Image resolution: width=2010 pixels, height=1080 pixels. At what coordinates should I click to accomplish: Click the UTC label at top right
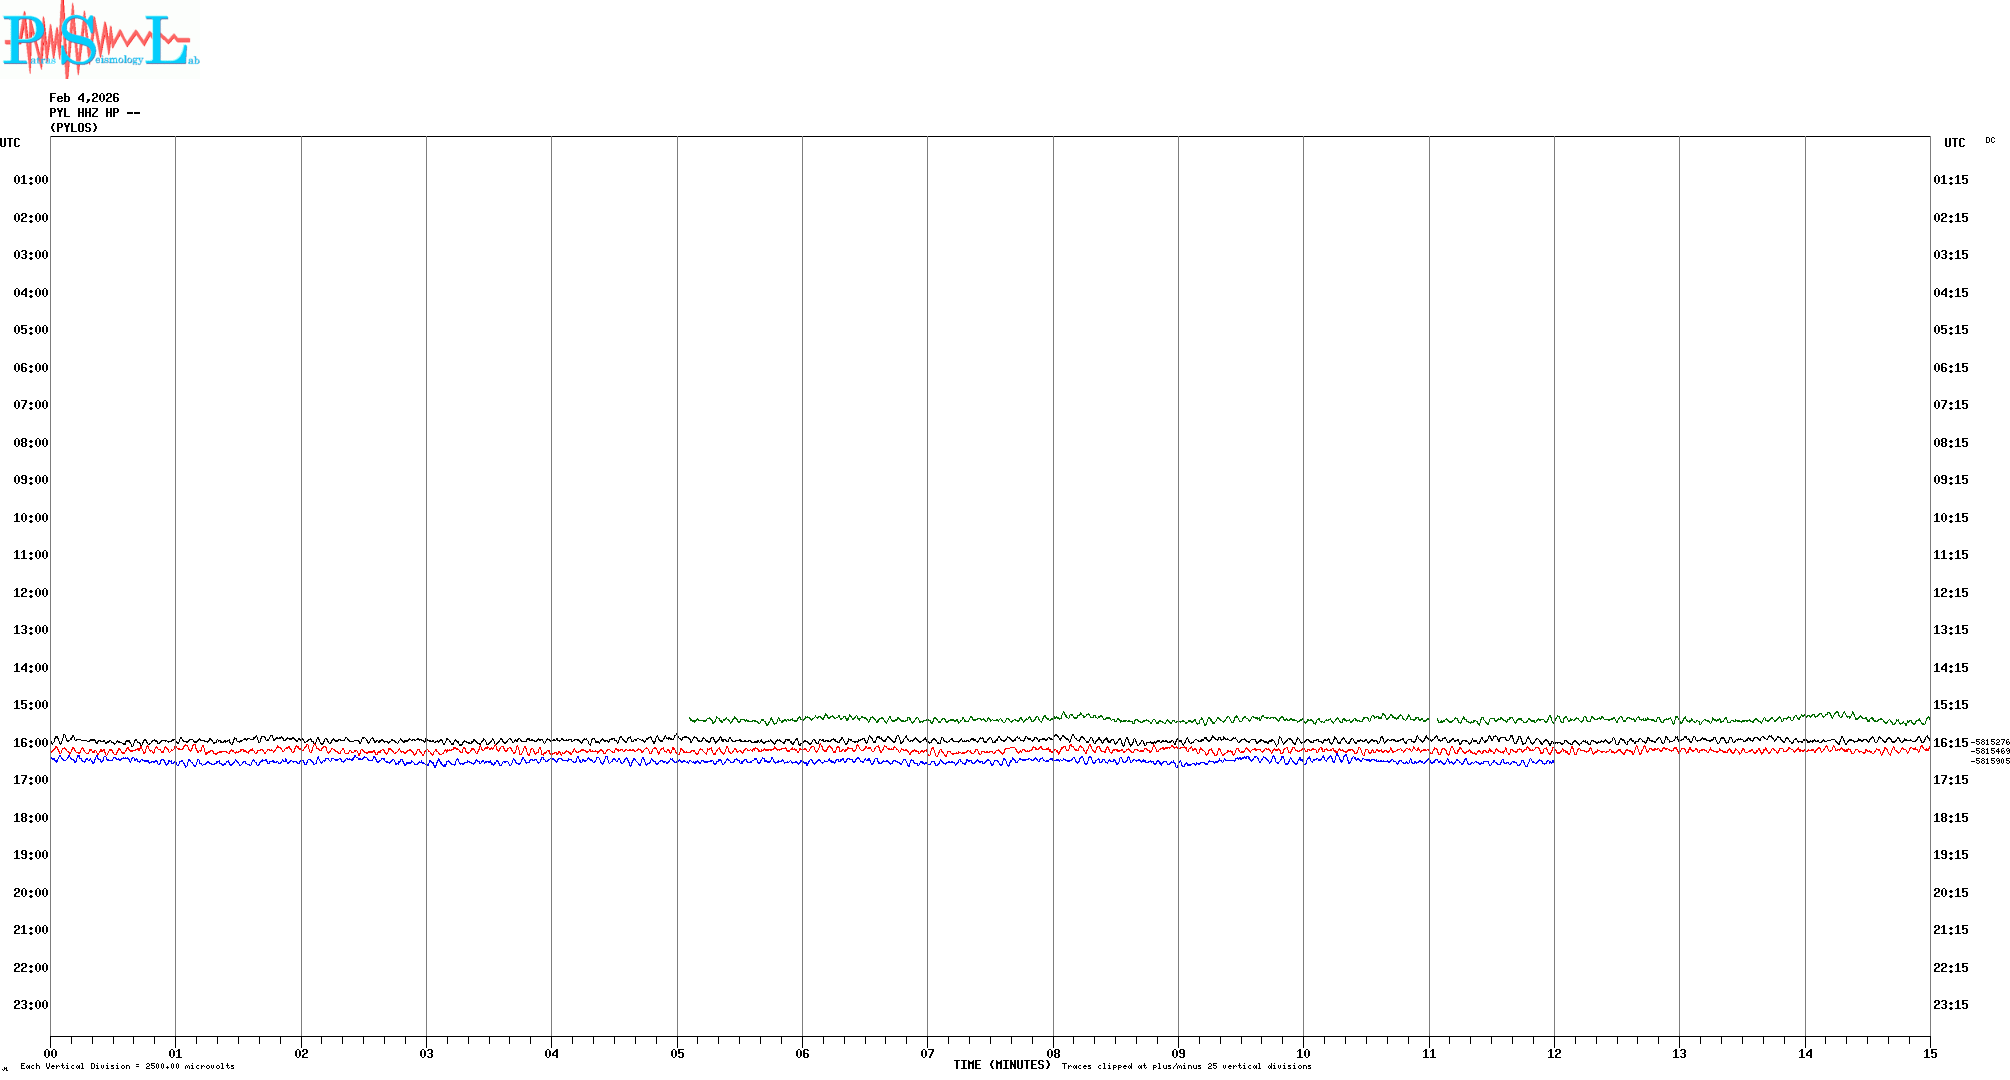[x=1954, y=143]
